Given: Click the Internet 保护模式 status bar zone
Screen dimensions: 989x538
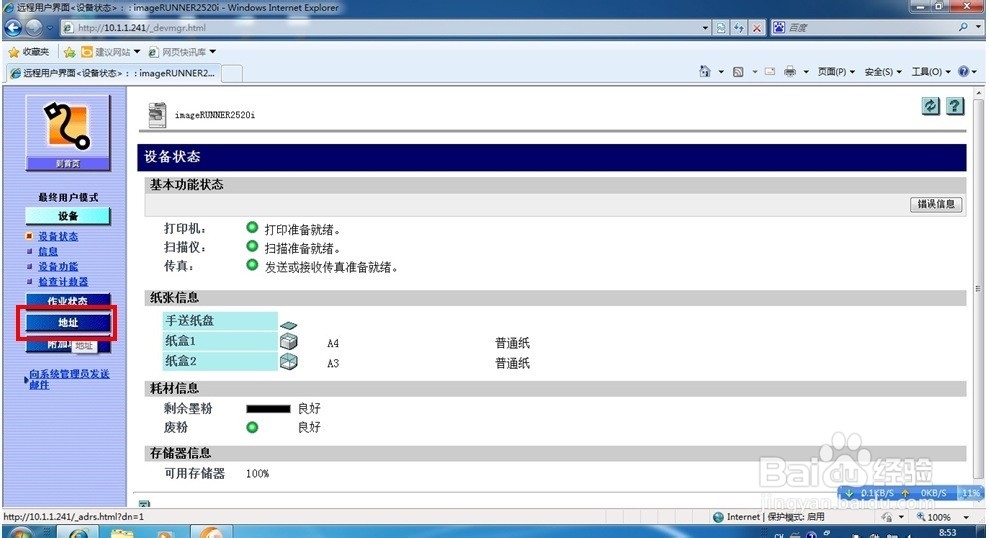Looking at the screenshot, I should coord(769,517).
